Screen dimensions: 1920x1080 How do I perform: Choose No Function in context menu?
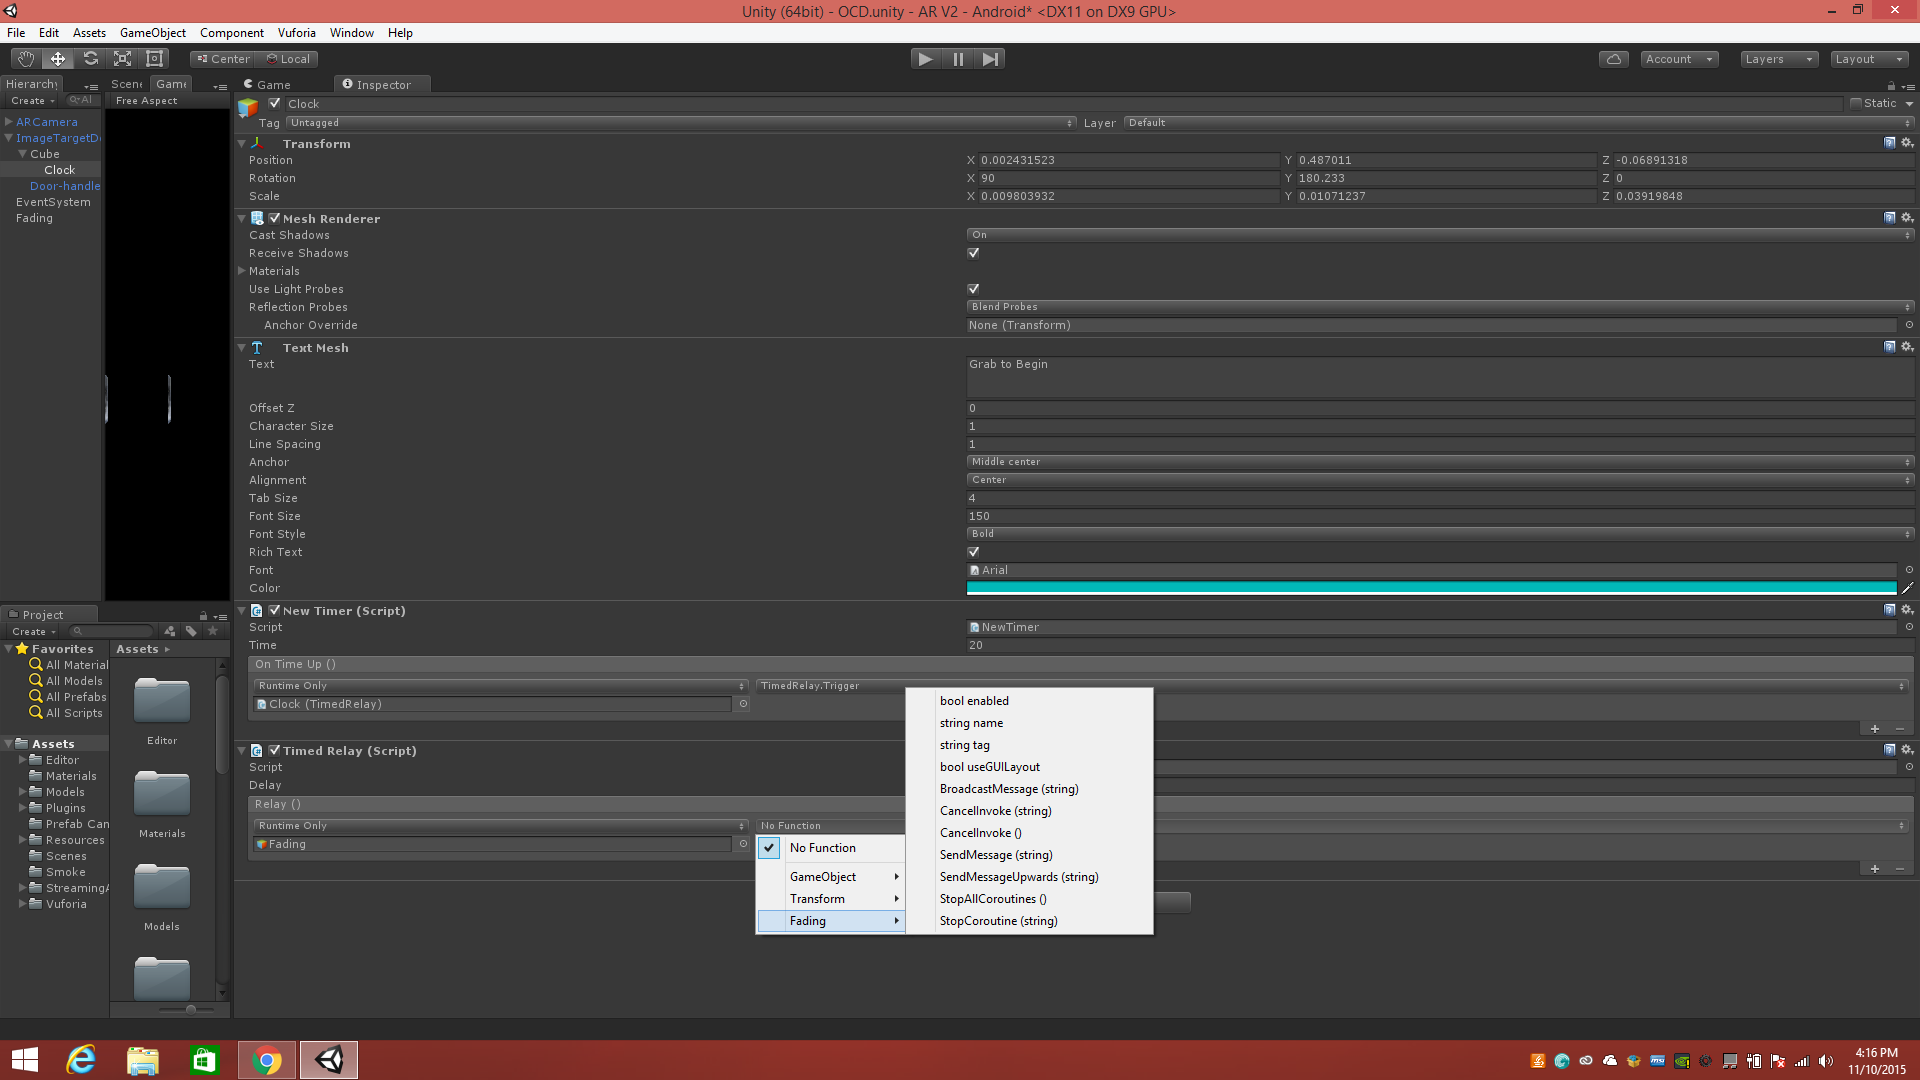[x=831, y=848]
